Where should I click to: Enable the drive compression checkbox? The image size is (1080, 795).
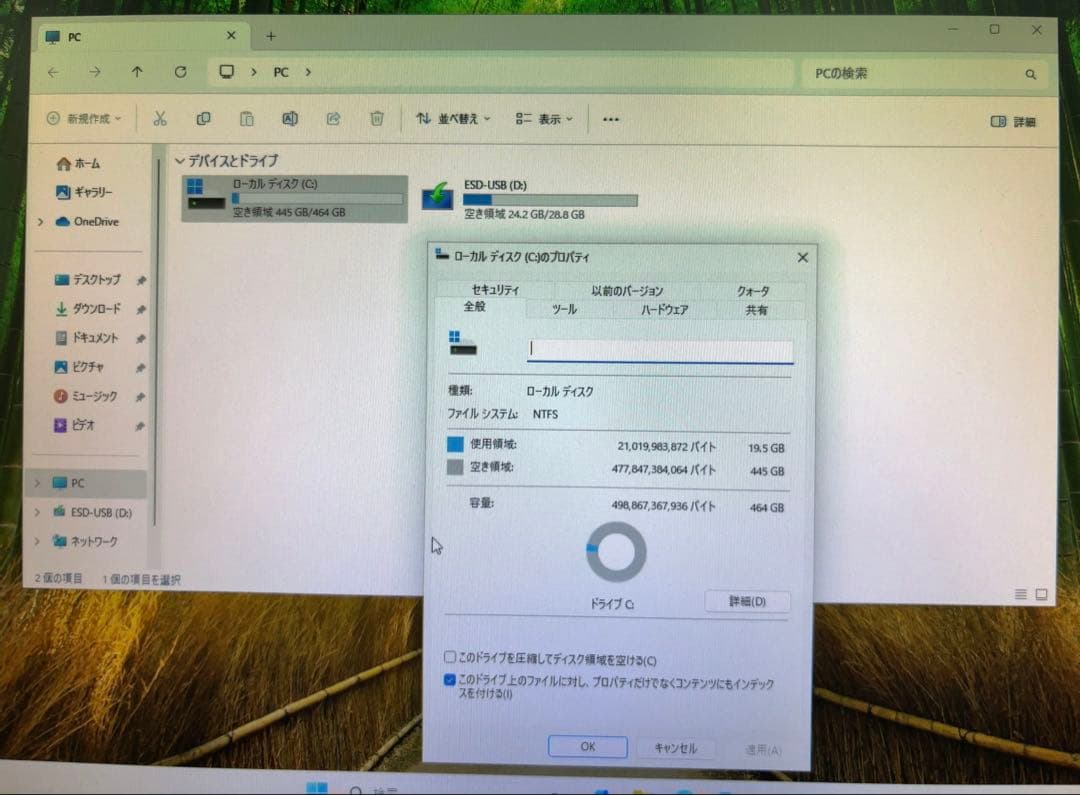tap(450, 657)
